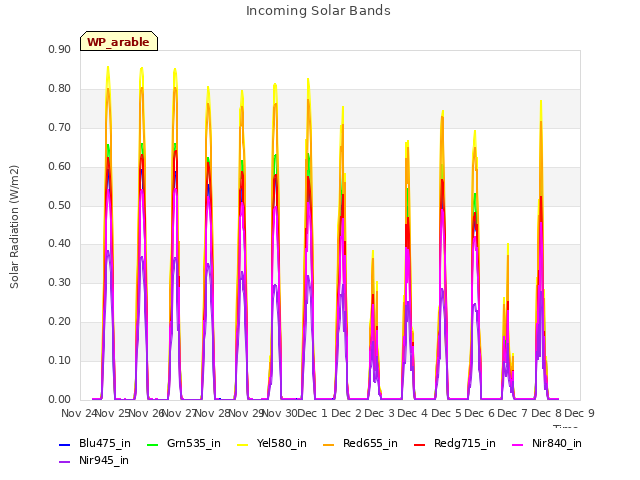Click the Dec 4 x-axis date label

412,413
